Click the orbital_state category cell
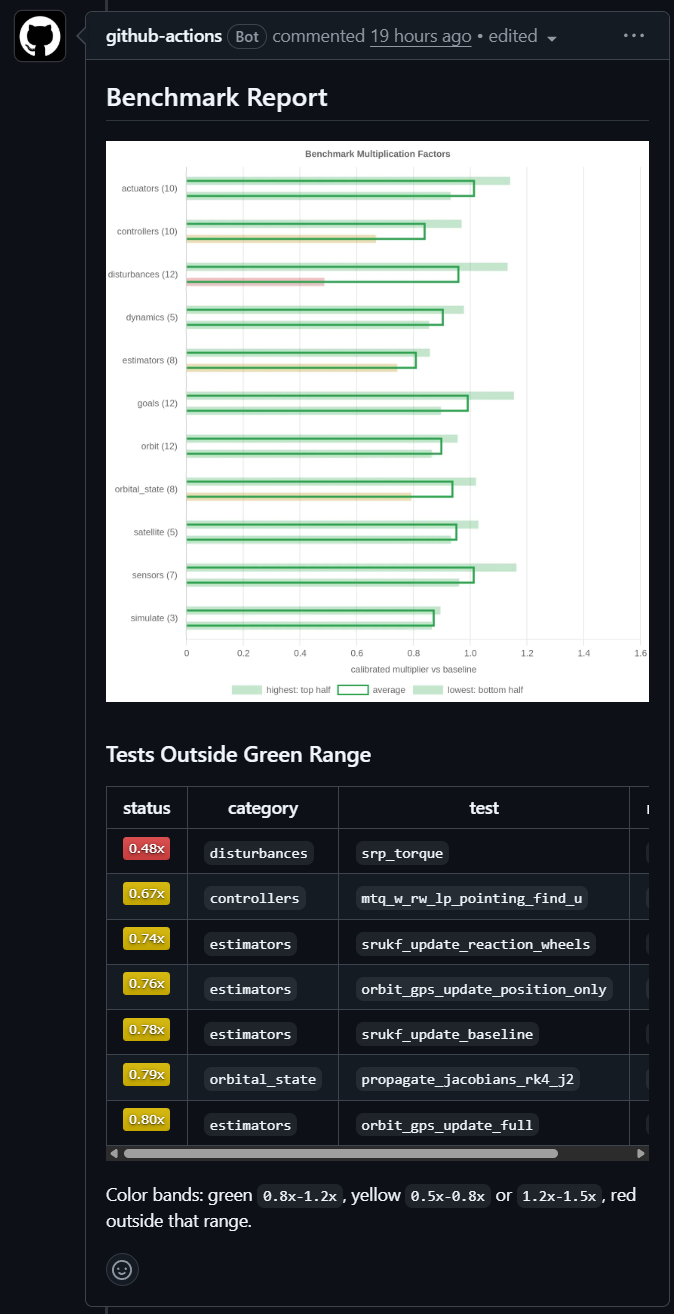The height and width of the screenshot is (1314, 674). 263,1078
